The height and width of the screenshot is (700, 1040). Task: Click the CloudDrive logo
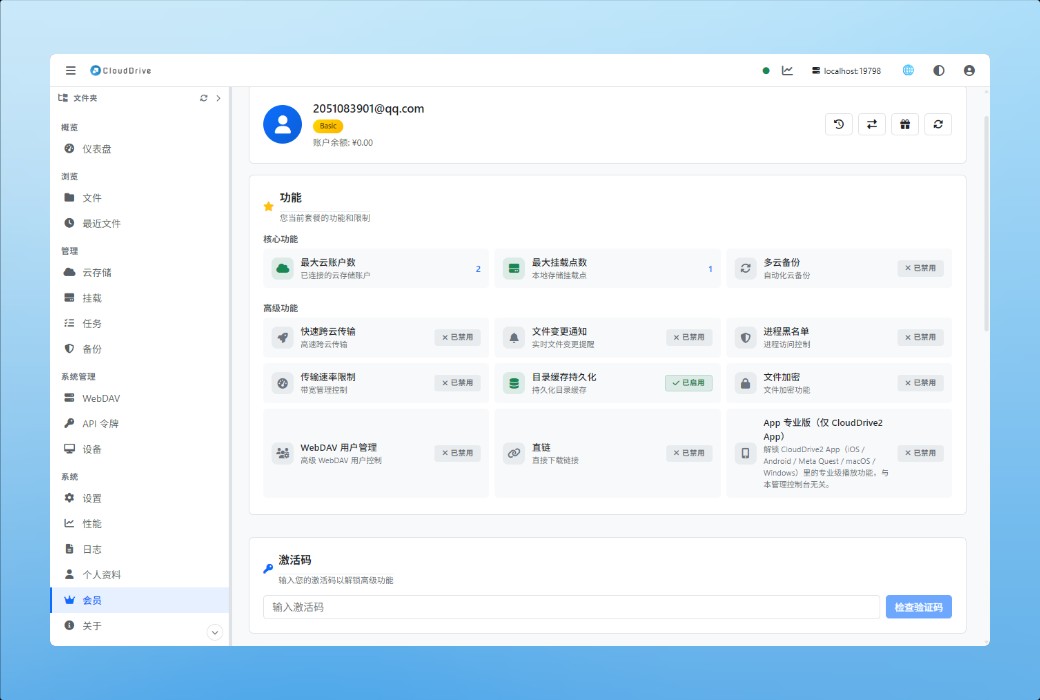(121, 70)
